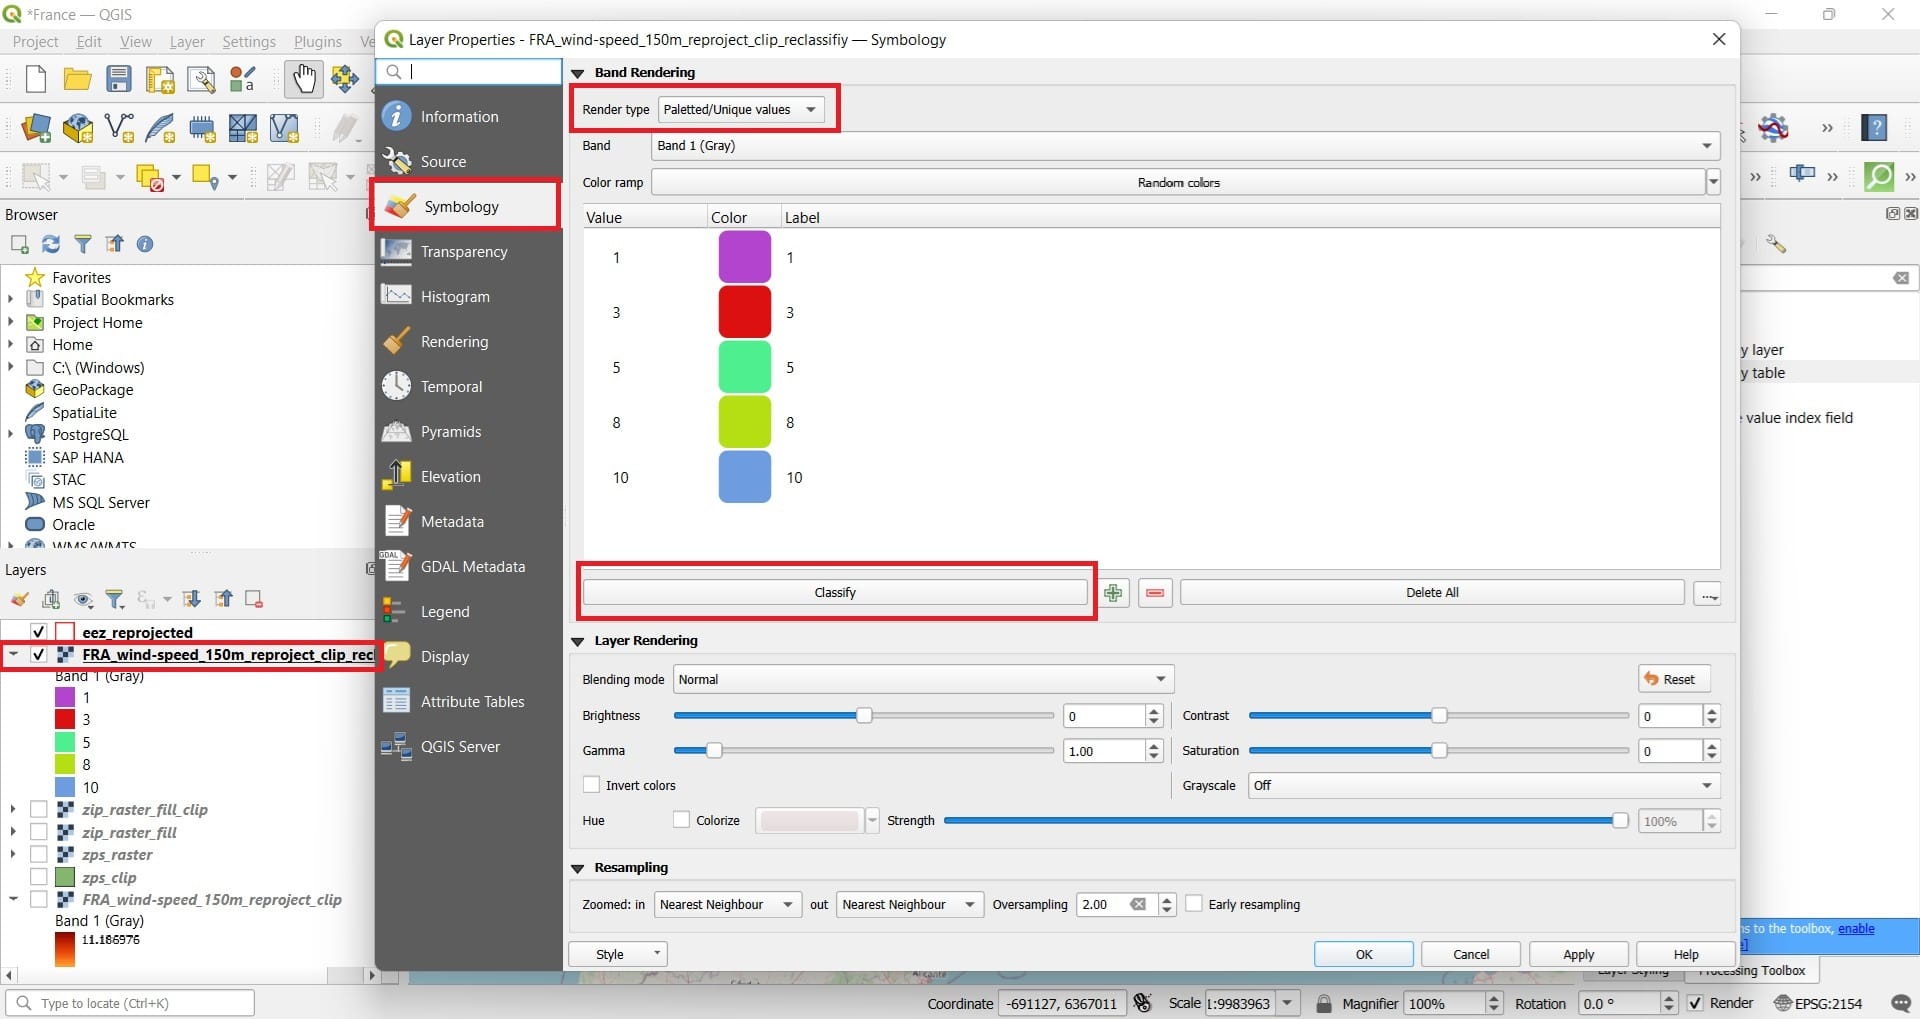Click the Reset button

click(1675, 679)
